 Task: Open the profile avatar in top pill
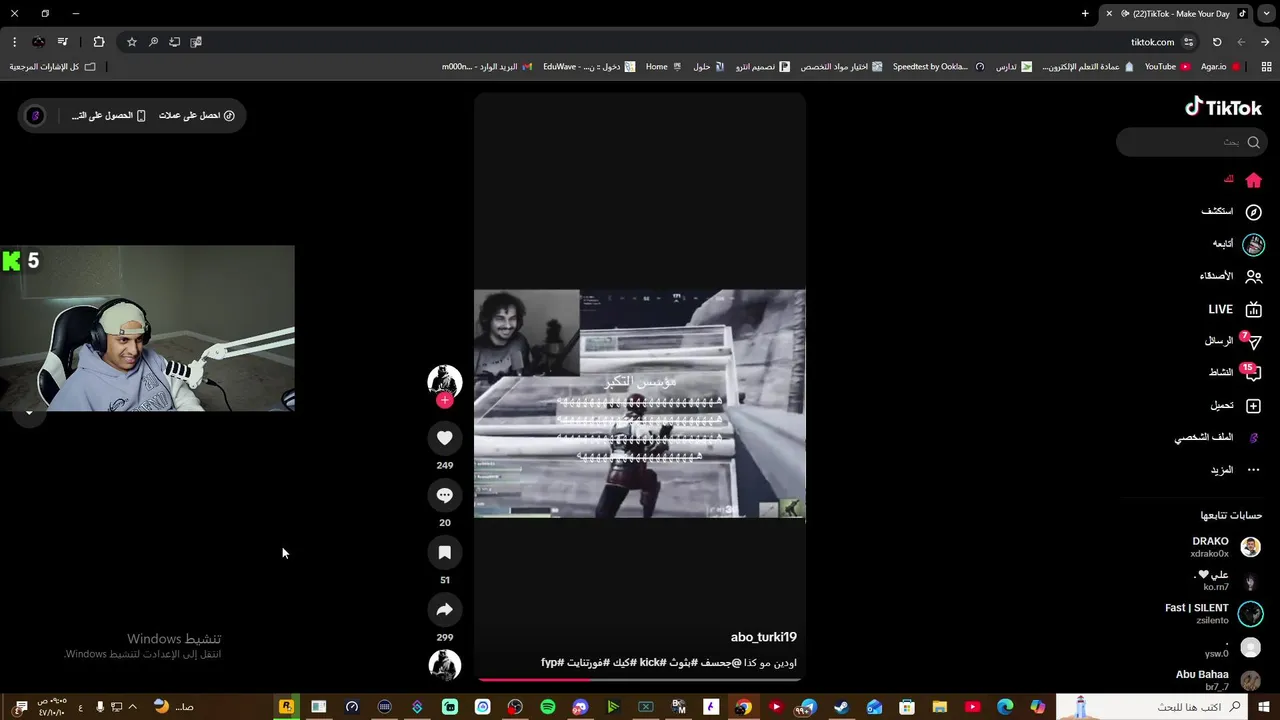click(x=35, y=116)
